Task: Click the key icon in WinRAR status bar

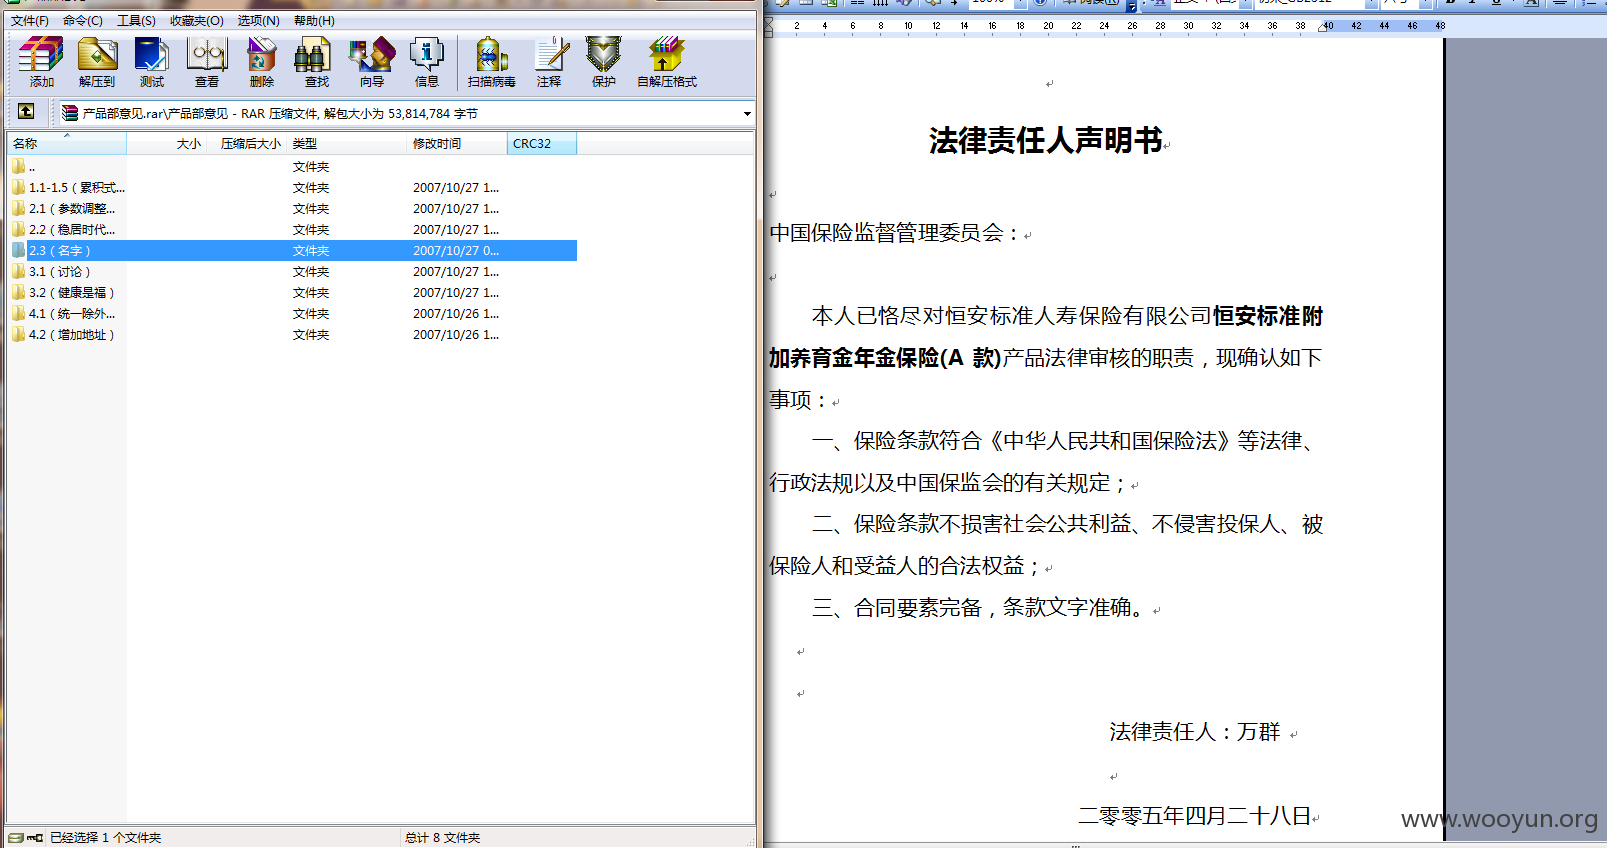Action: tap(35, 838)
